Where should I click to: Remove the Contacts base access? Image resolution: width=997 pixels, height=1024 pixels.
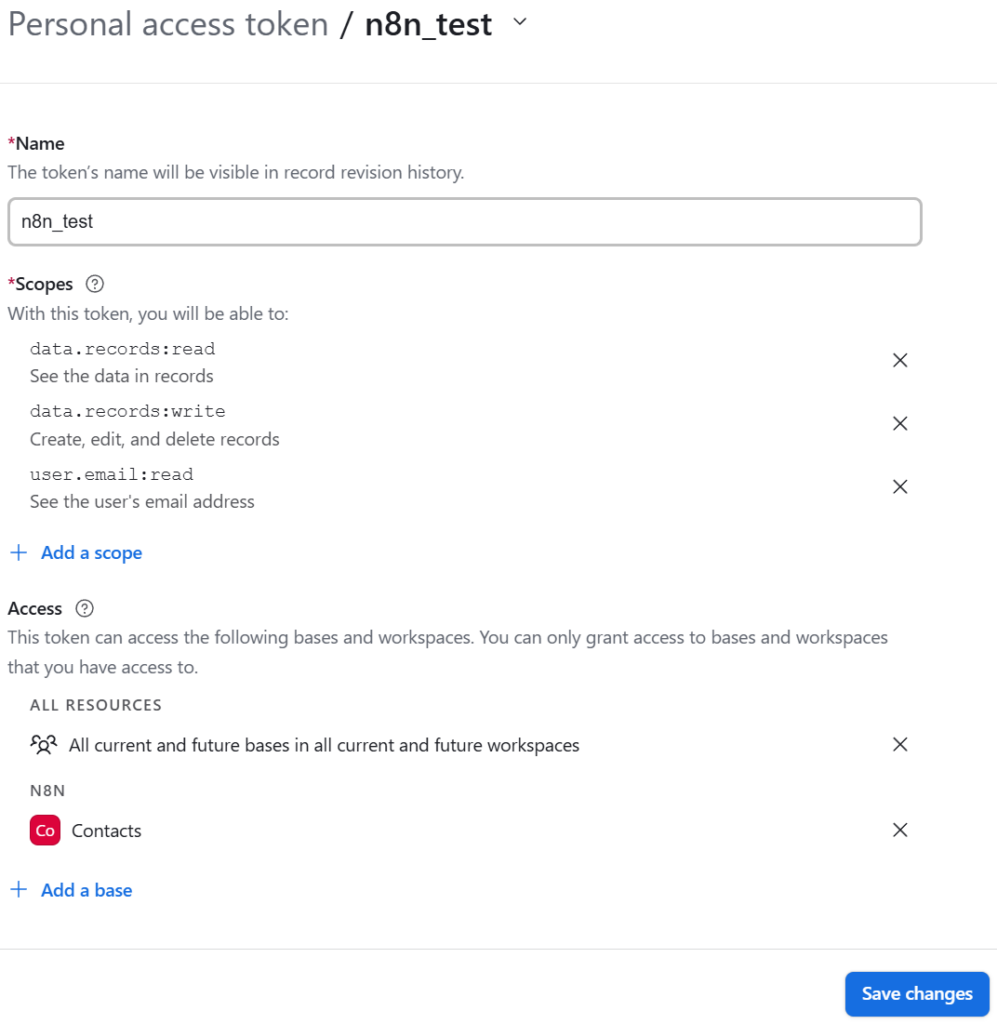click(x=900, y=829)
